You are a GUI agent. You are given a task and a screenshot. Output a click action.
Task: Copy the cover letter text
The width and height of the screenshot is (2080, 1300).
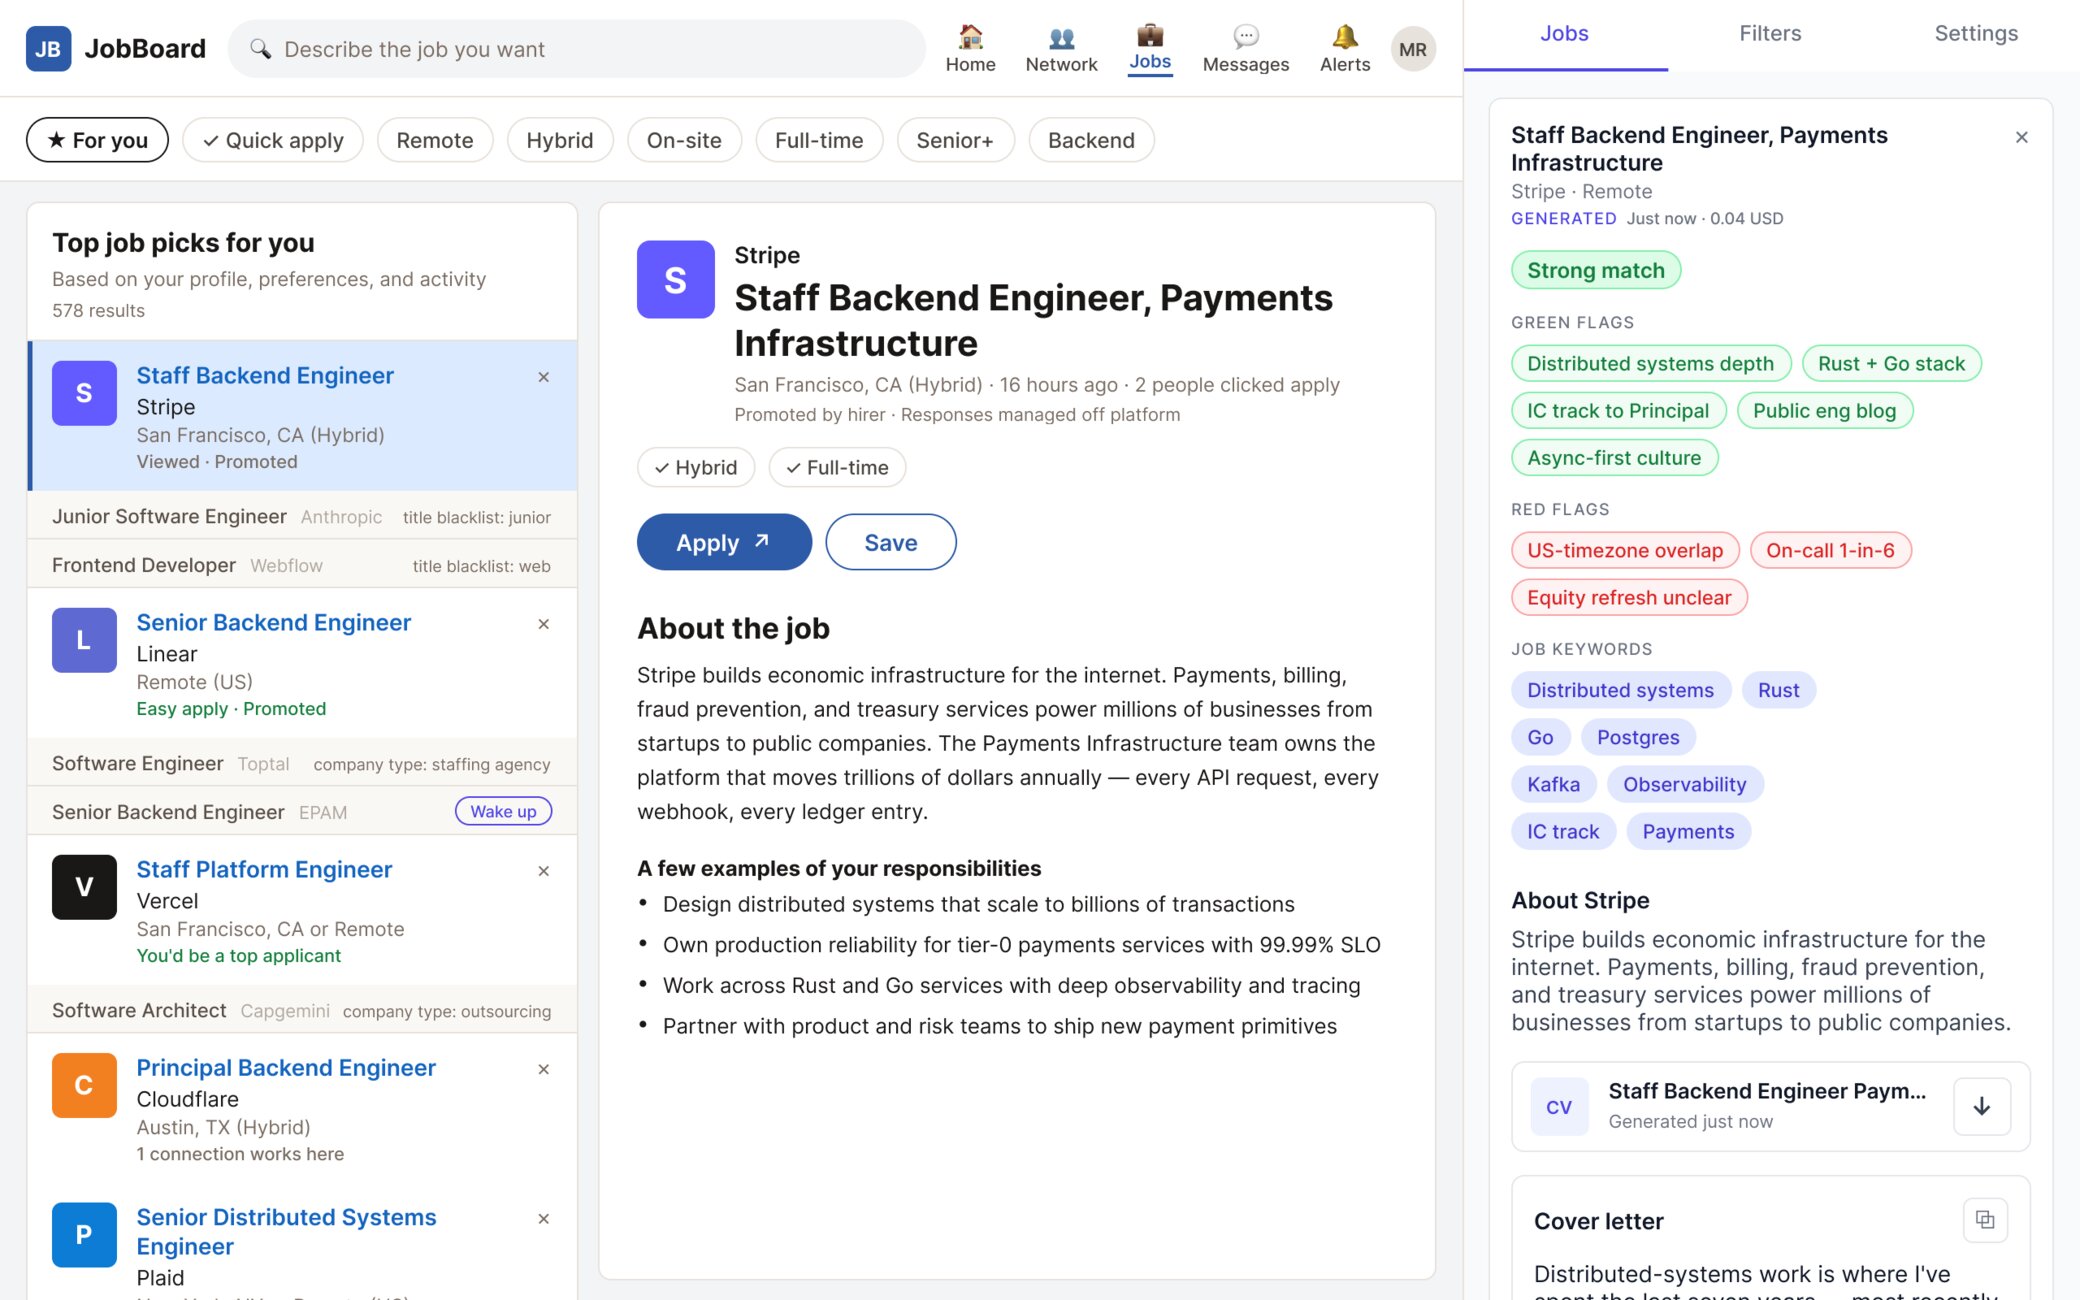click(1985, 1220)
